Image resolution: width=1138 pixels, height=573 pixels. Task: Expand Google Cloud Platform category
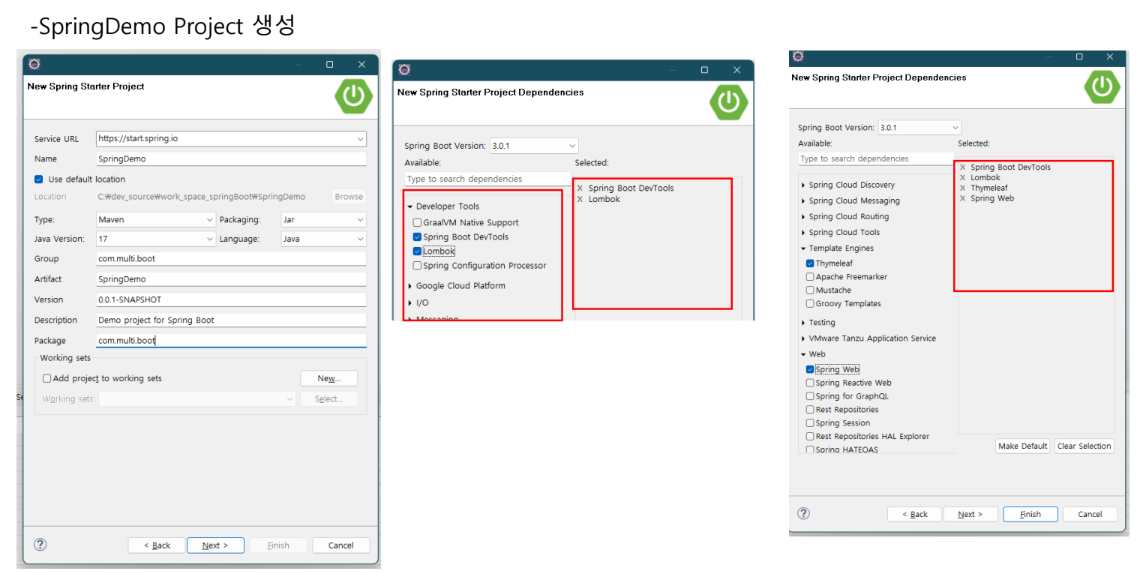(410, 286)
